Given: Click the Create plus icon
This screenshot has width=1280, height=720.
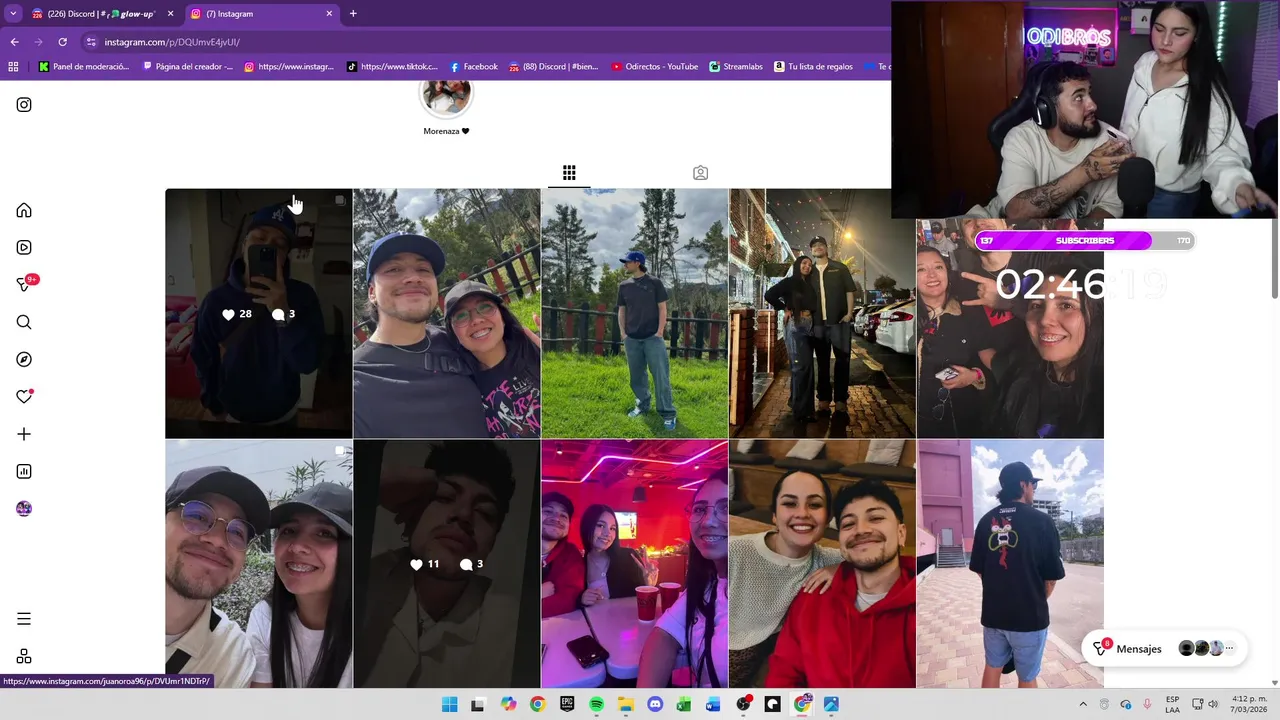Looking at the screenshot, I should tap(24, 434).
